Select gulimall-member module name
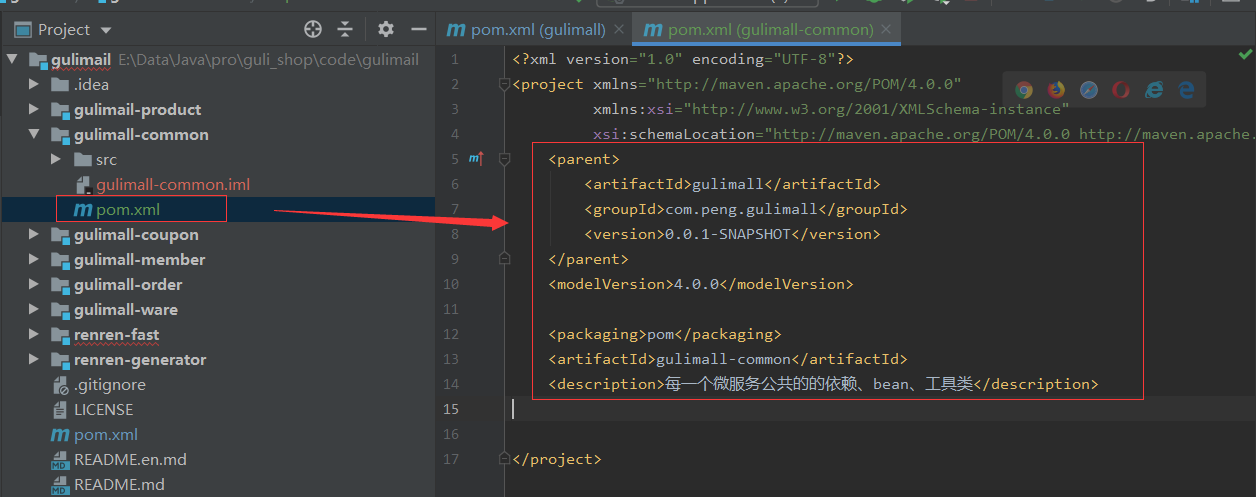The width and height of the screenshot is (1256, 497). (140, 259)
